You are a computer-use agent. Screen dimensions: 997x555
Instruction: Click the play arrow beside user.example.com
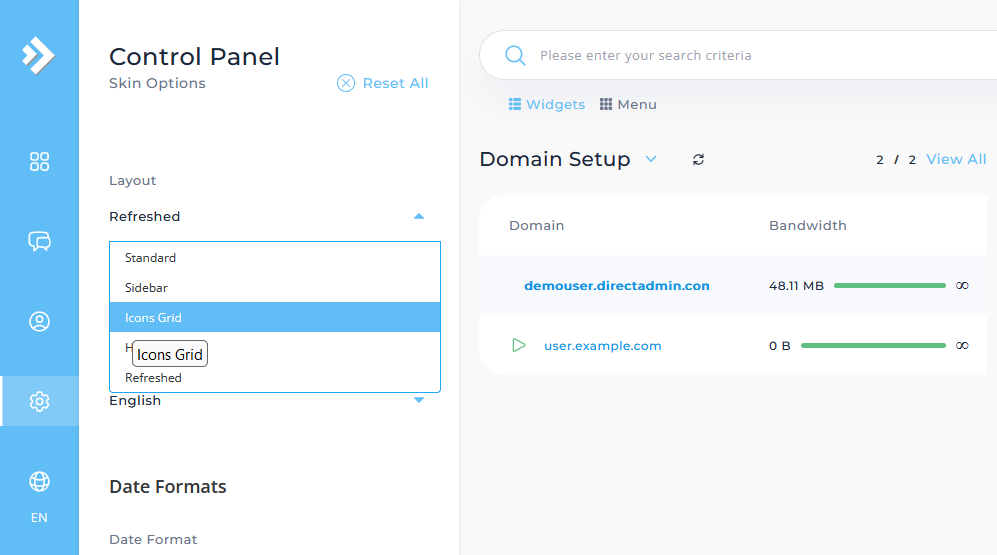[519, 346]
